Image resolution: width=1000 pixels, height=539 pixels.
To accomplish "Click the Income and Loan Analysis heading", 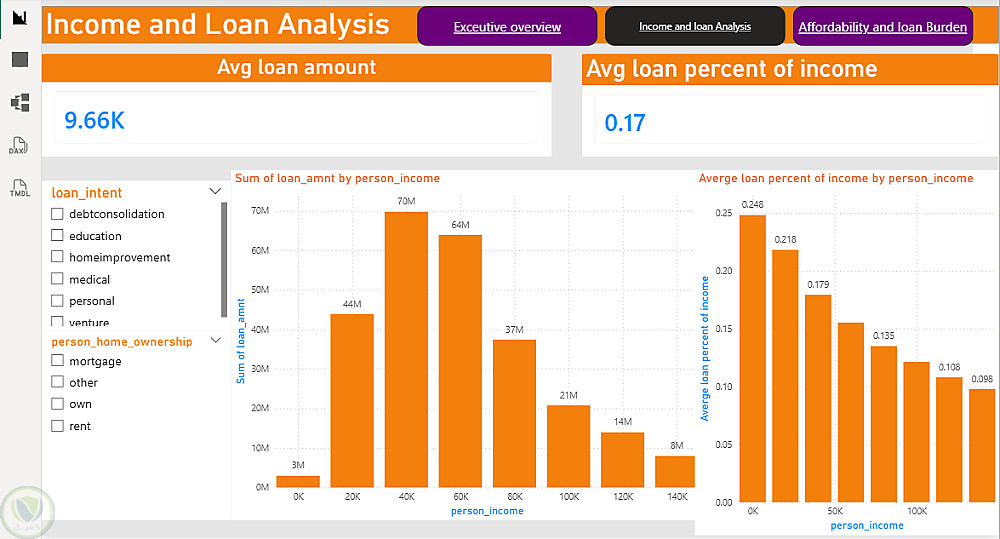I will (x=217, y=25).
